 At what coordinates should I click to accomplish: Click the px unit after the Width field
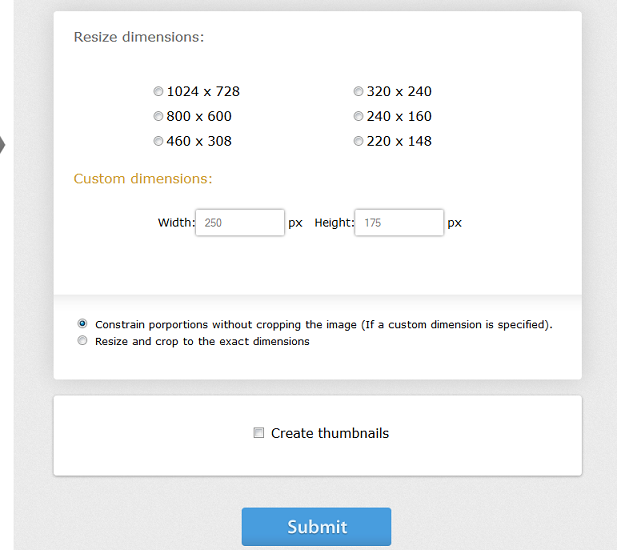coord(295,223)
